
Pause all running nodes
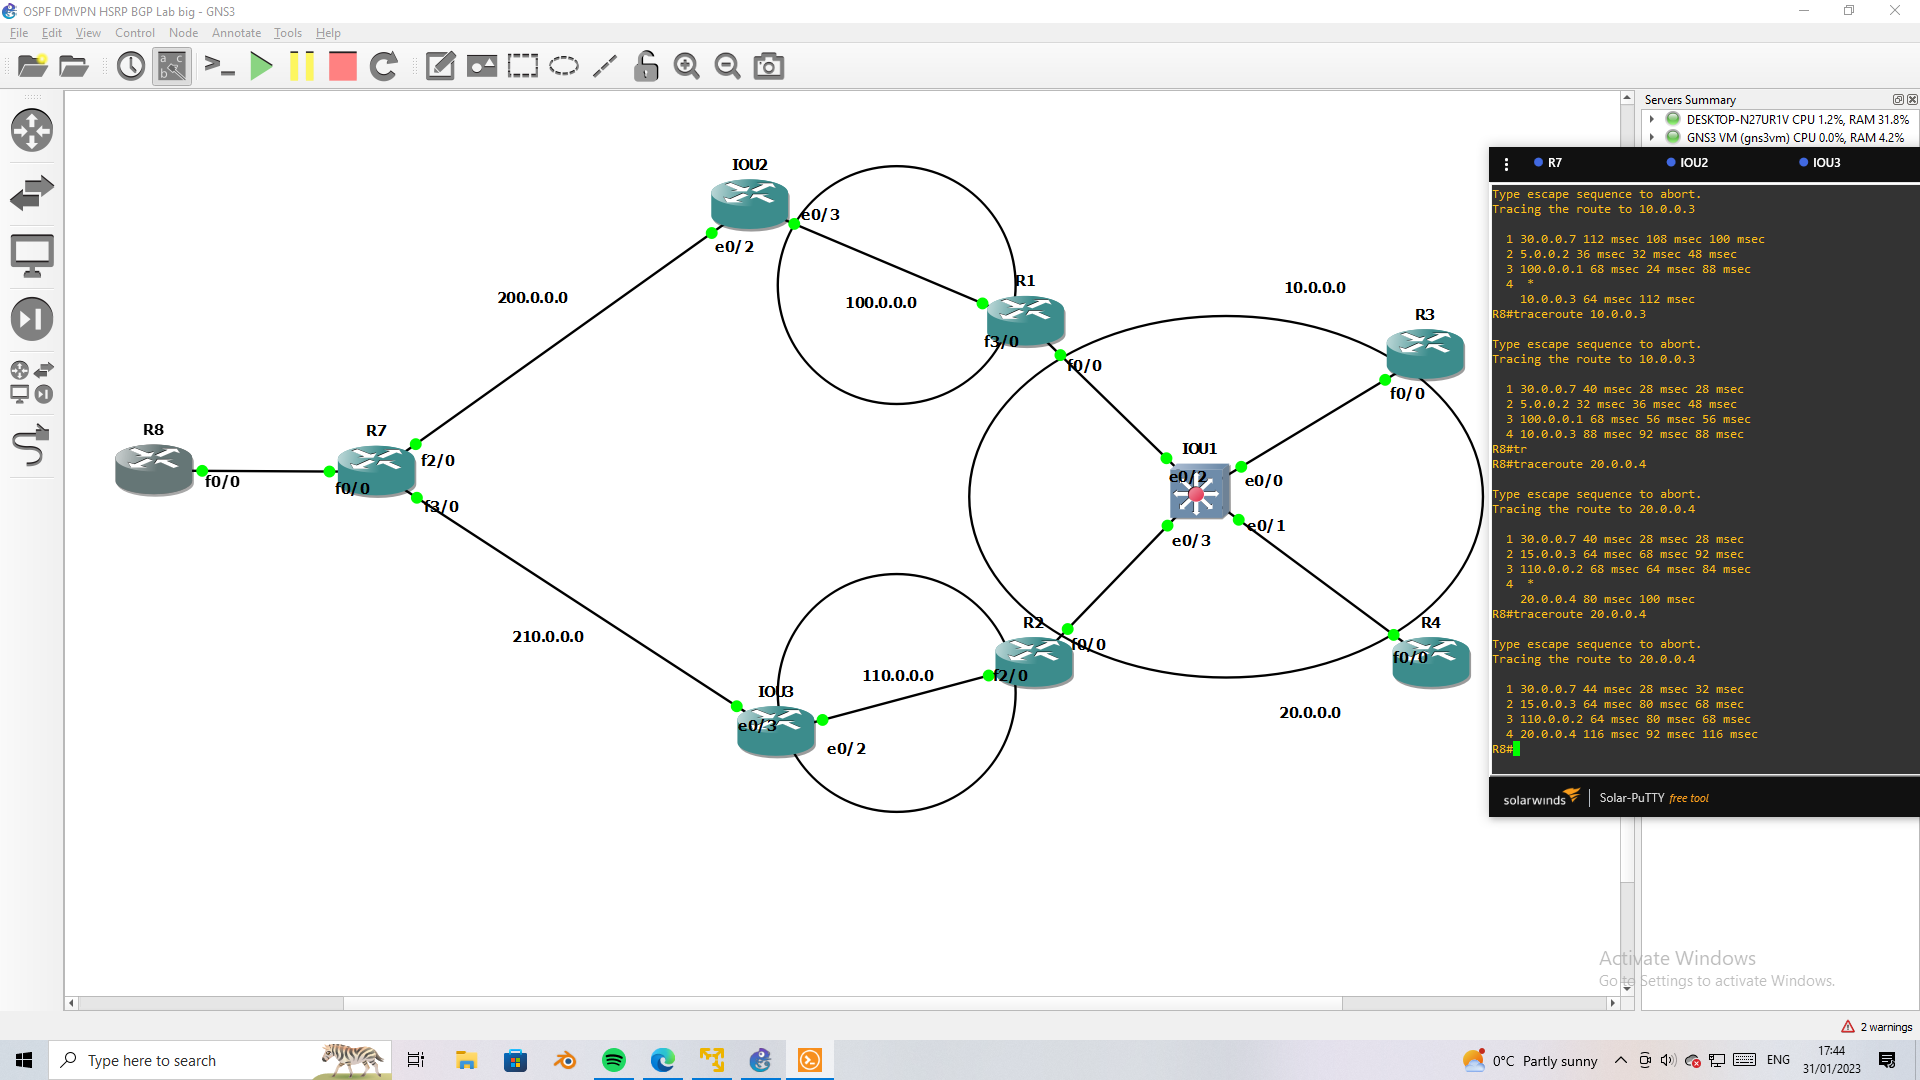tap(302, 66)
